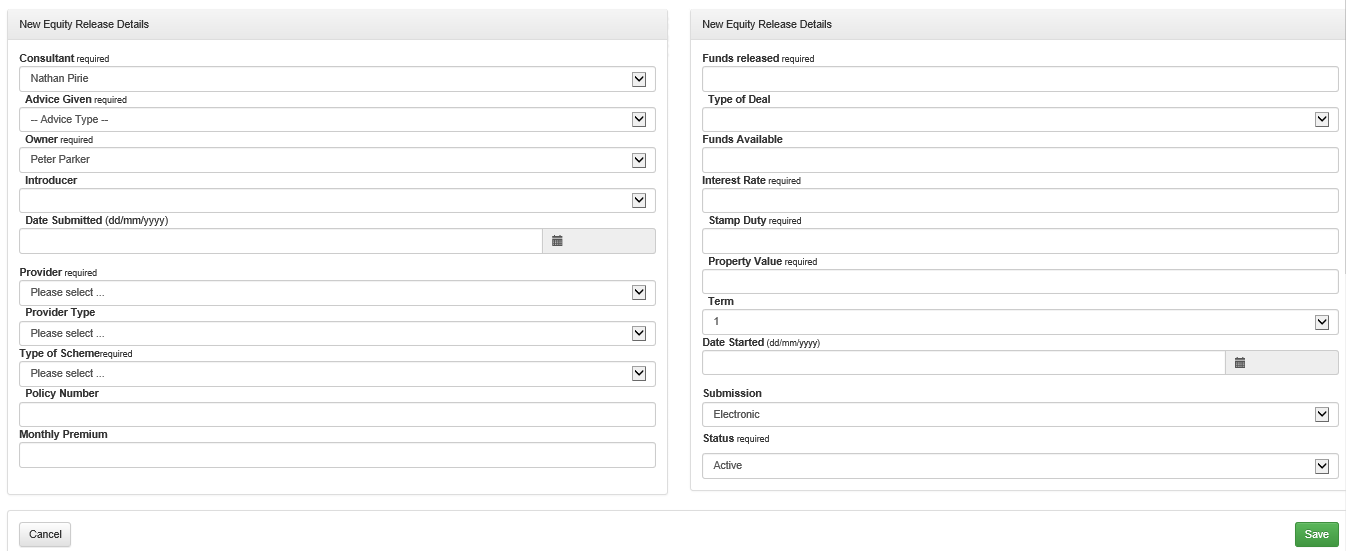Open the Provider Type dropdown

[x=337, y=333]
